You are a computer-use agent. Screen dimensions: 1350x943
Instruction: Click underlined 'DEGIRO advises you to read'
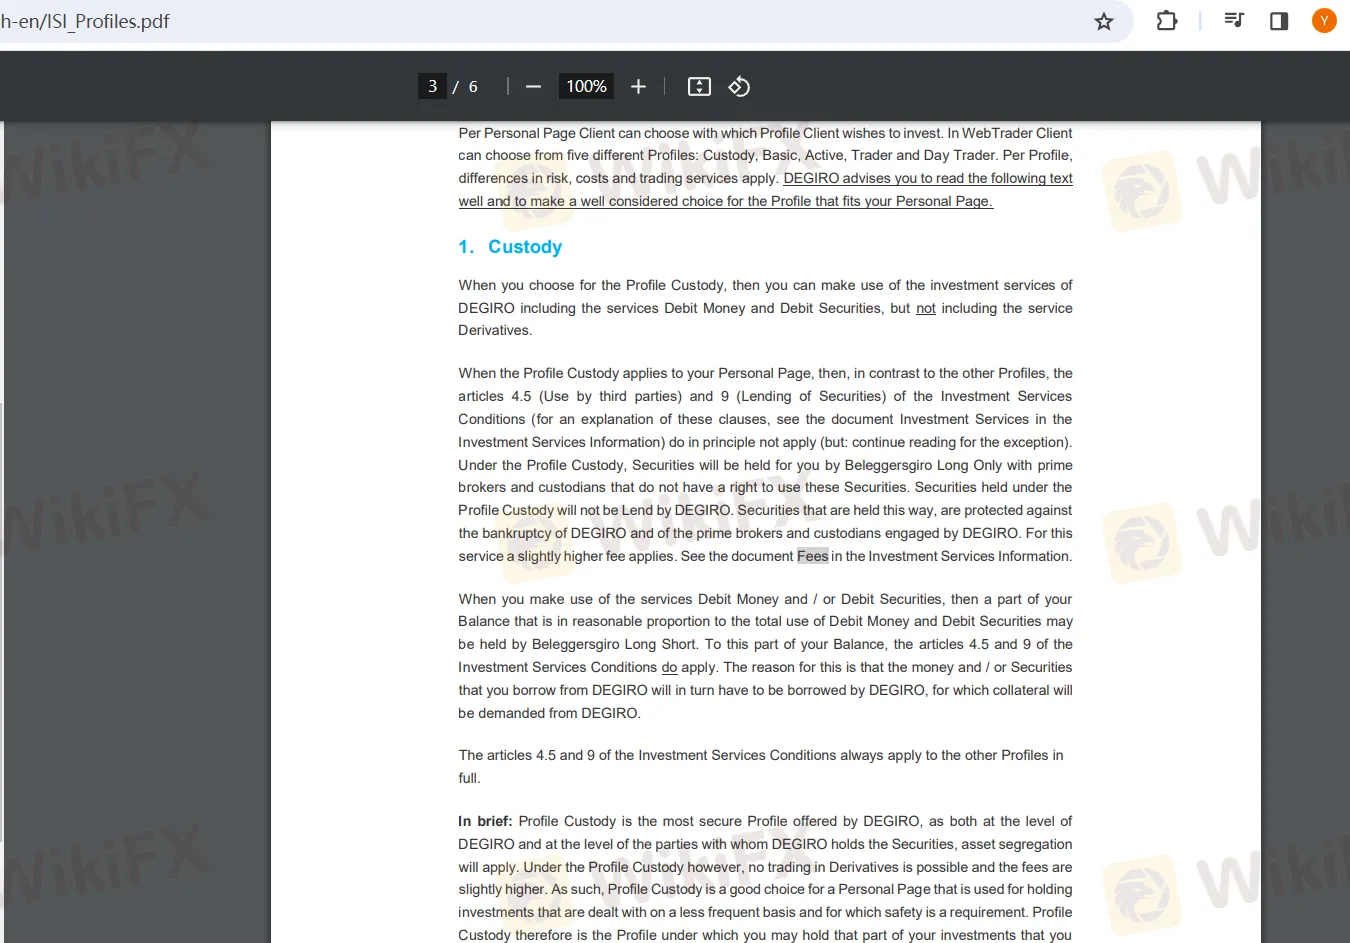click(873, 178)
